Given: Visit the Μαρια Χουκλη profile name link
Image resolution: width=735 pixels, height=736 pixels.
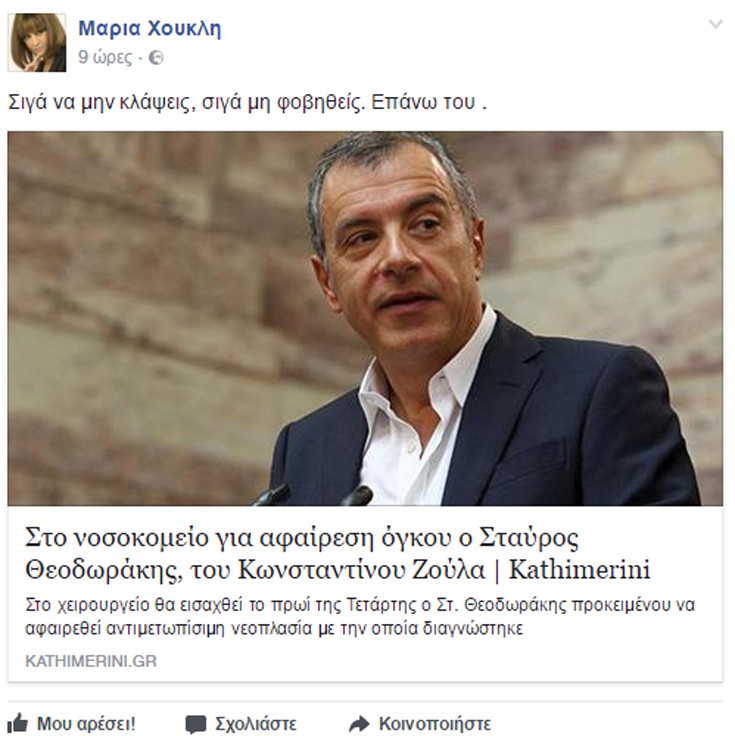Looking at the screenshot, I should point(150,28).
